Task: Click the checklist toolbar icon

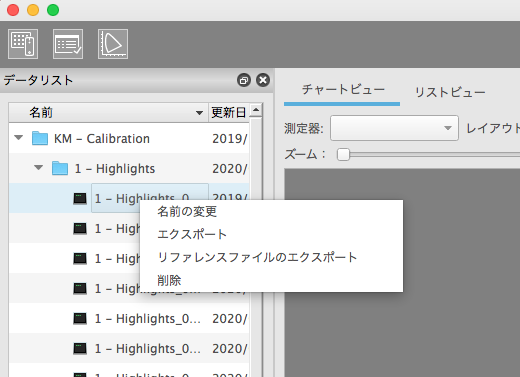Action: click(x=68, y=44)
